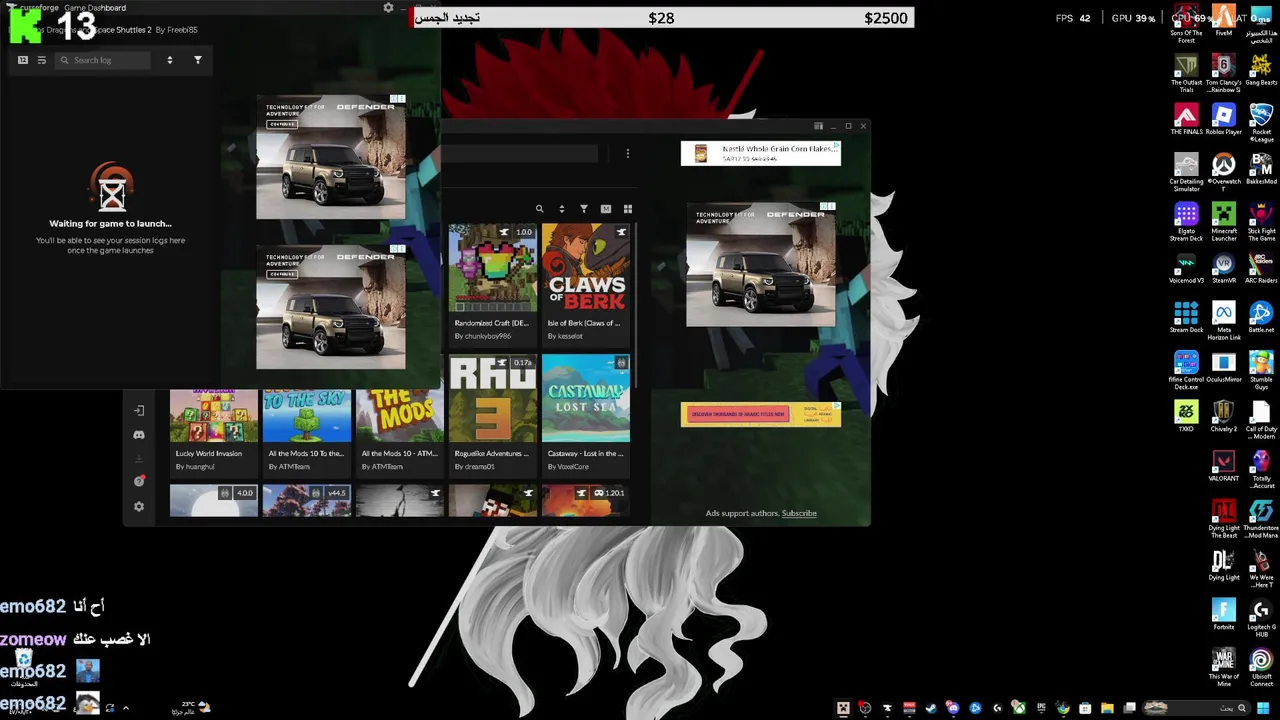This screenshot has width=1280, height=720.
Task: Open This War of Mine desktop icon
Action: click(1223, 667)
